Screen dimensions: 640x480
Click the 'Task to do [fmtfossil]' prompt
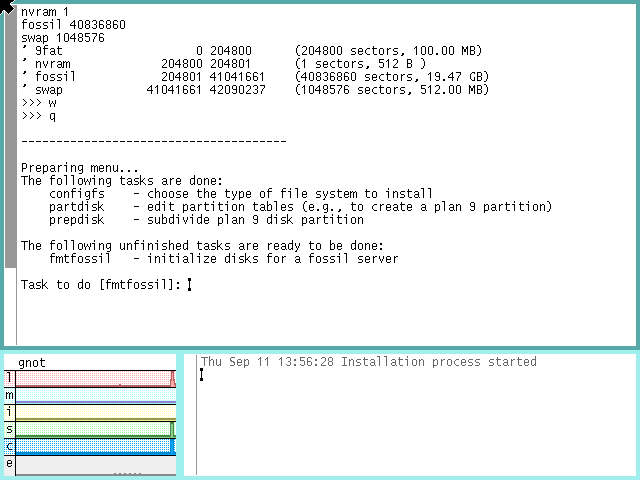point(101,285)
